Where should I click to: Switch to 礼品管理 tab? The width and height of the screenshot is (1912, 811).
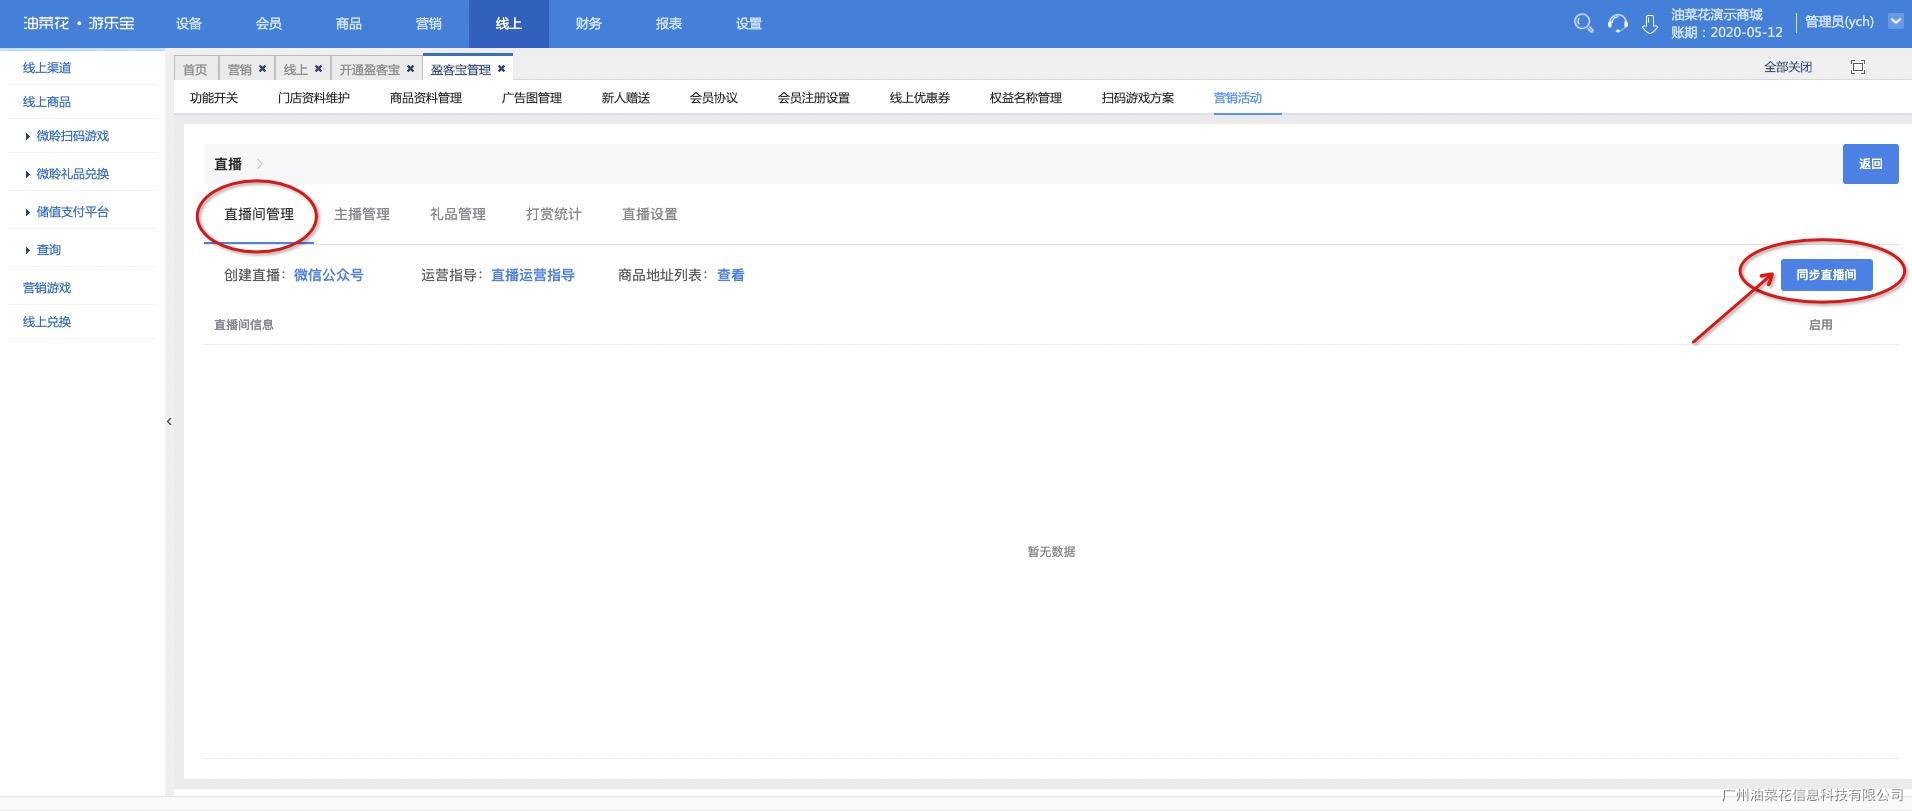(458, 214)
